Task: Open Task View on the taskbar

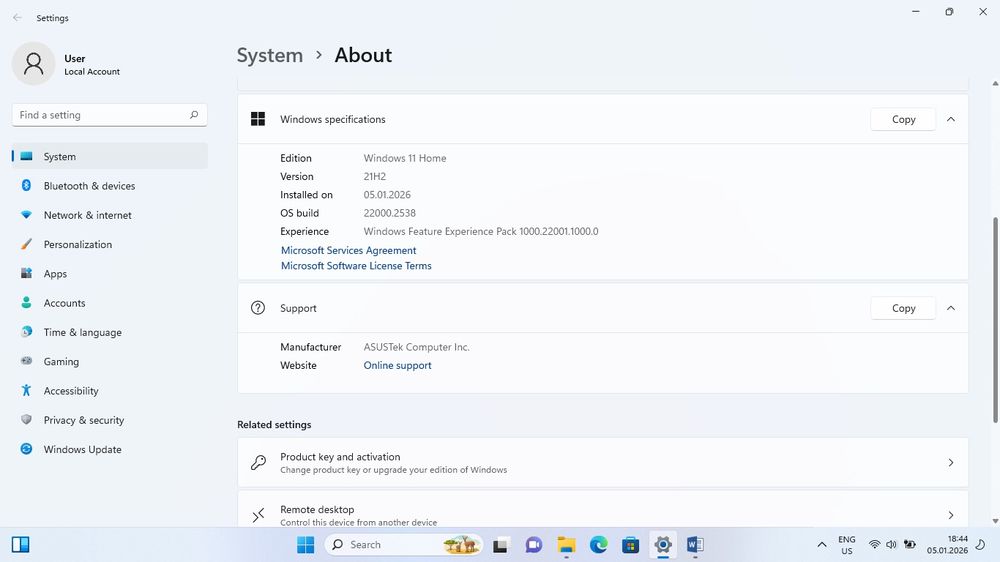Action: [501, 545]
